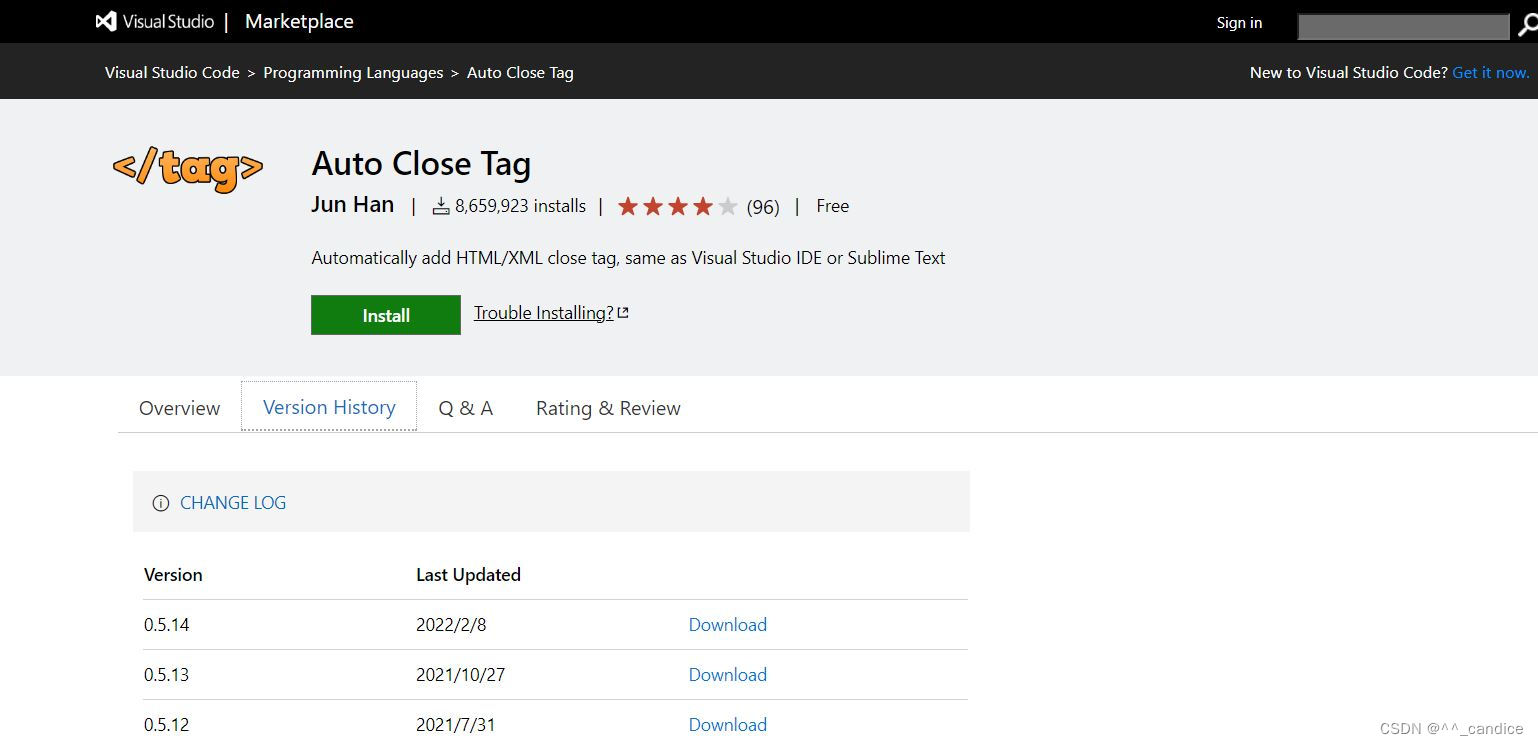This screenshot has width=1538, height=745.
Task: Click the date 2021/7/31
Action: [456, 725]
